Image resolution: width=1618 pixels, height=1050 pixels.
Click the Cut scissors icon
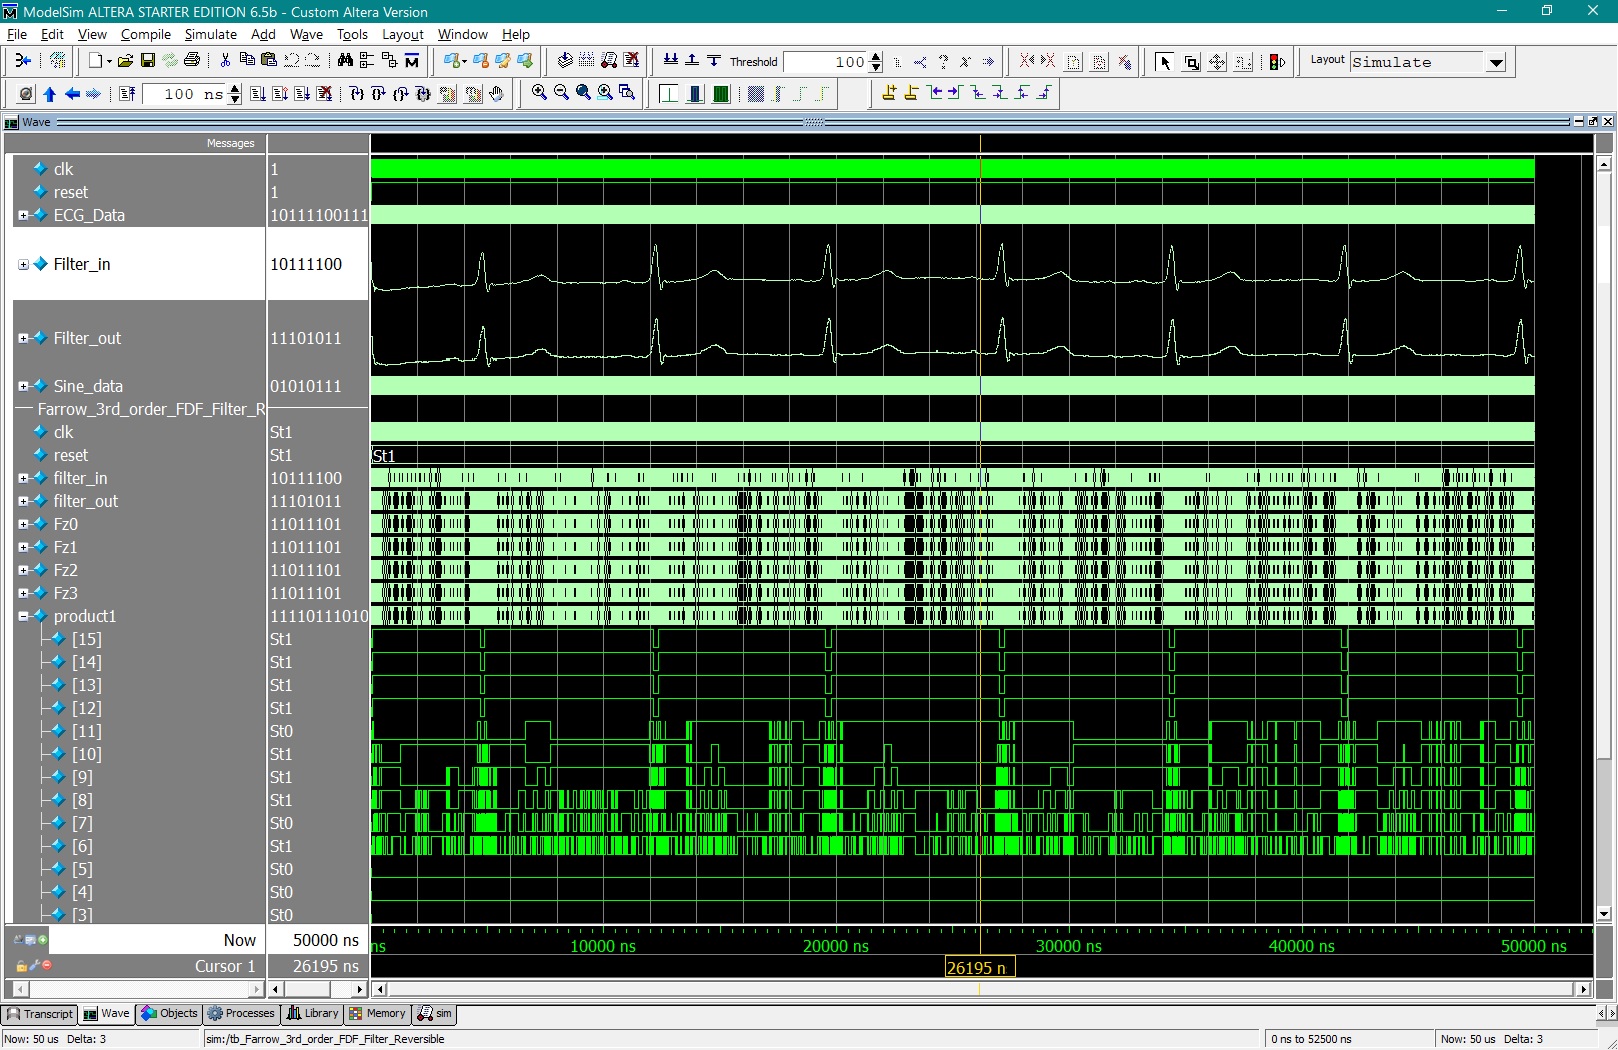click(225, 61)
